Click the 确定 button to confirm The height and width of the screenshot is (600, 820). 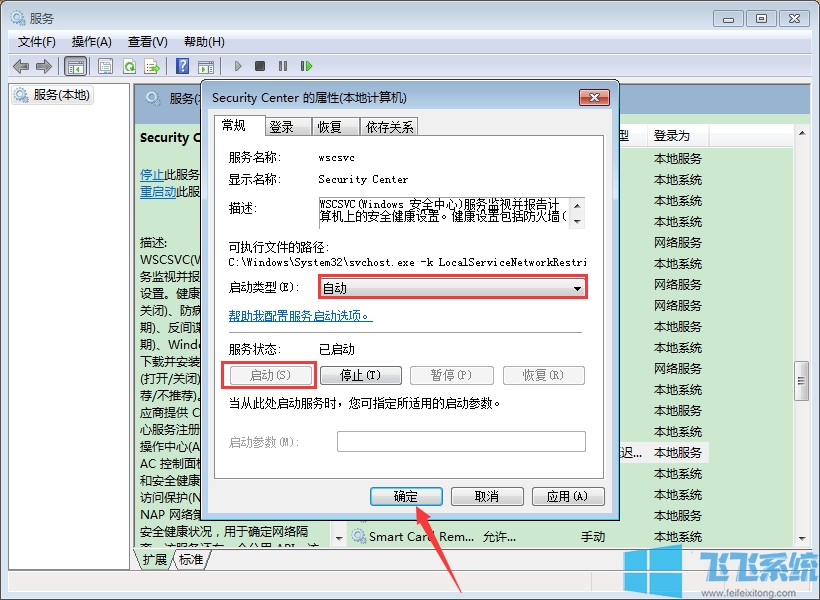pos(405,496)
